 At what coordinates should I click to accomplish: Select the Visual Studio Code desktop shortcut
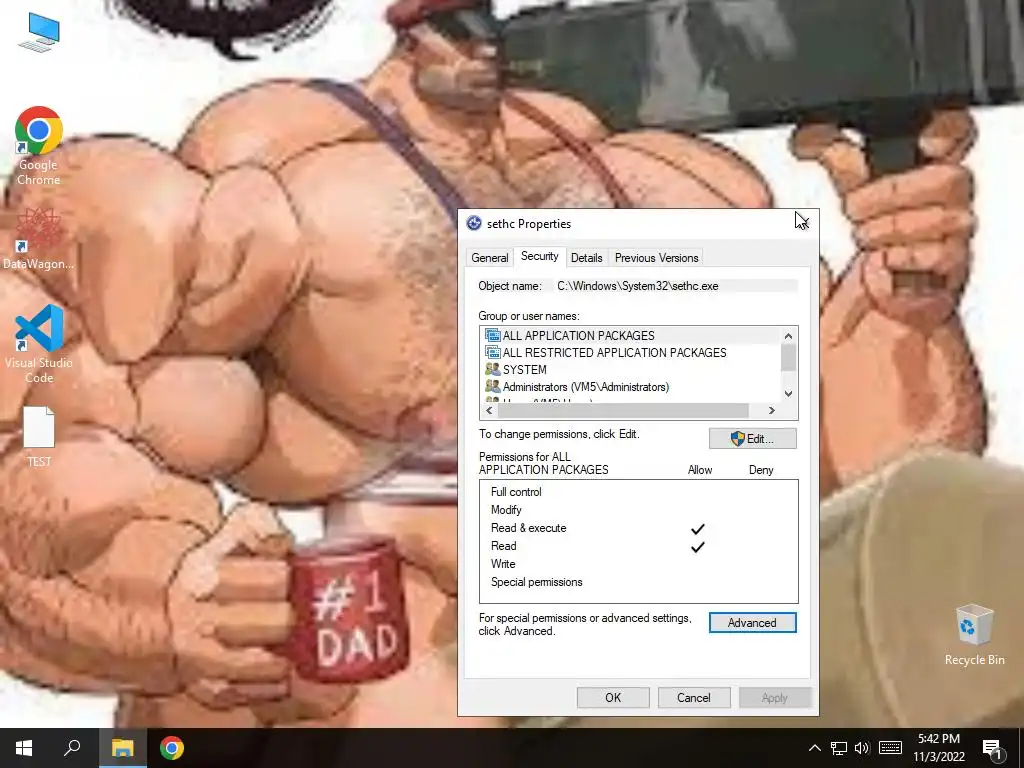39,344
